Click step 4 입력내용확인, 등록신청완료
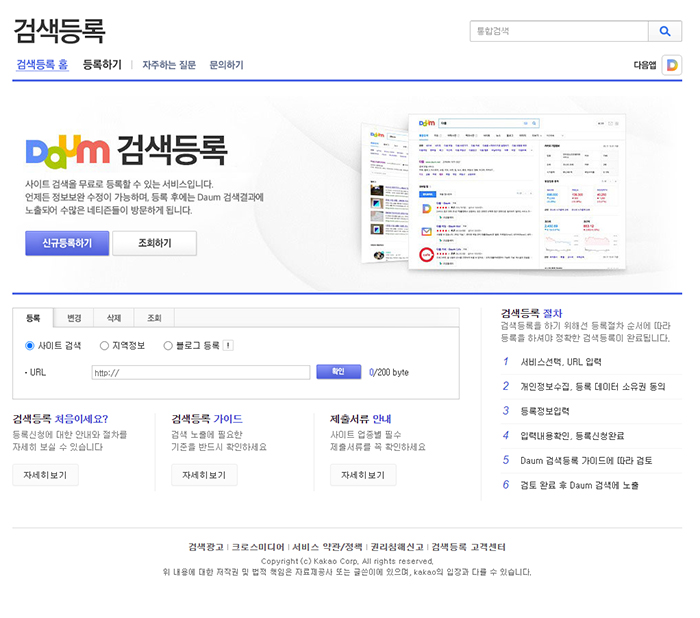Viewport: 700px width, 618px height. coord(572,436)
